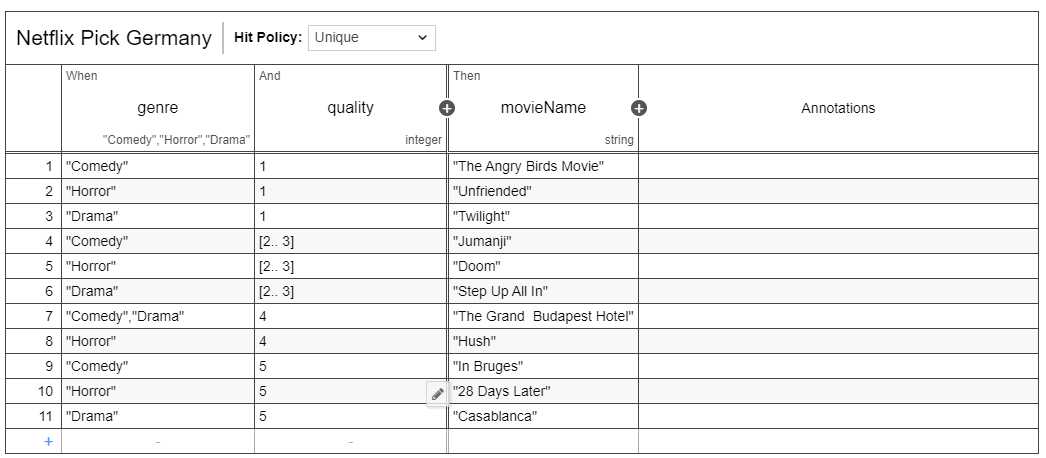The height and width of the screenshot is (458, 1046).
Task: Edit the "Jumanji" output cell
Action: pyautogui.click(x=543, y=241)
